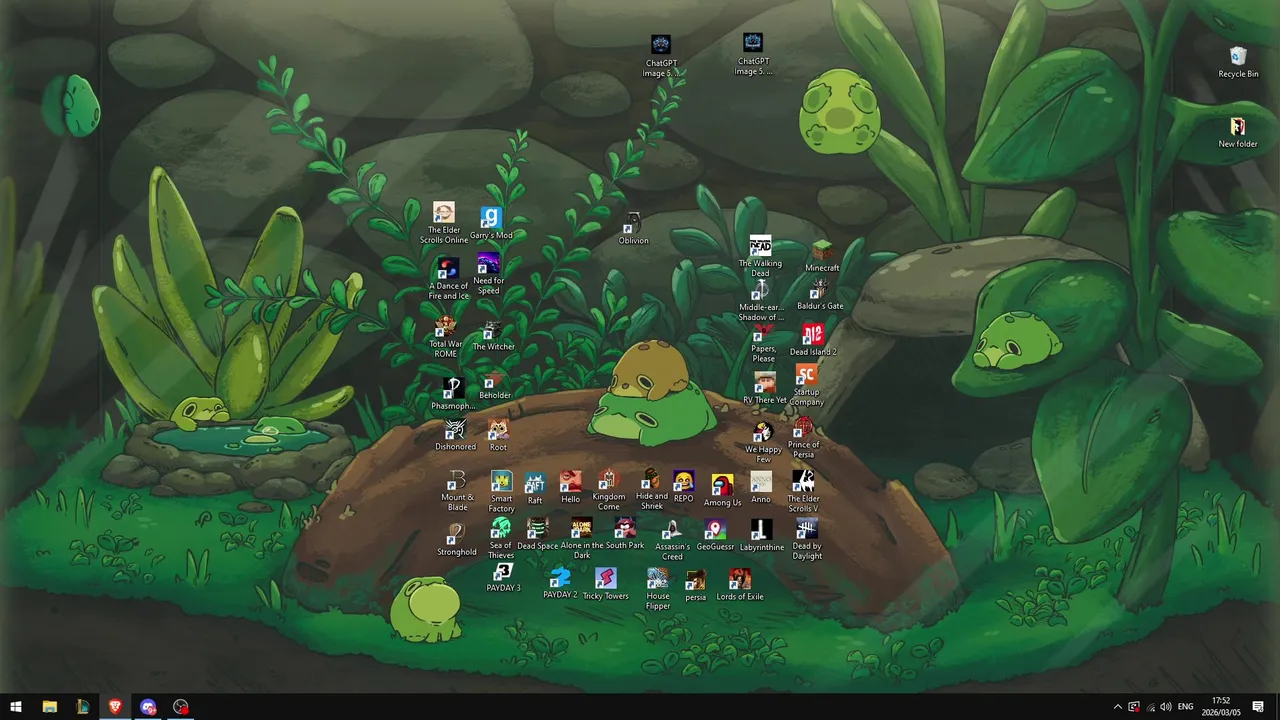The height and width of the screenshot is (720, 1280).
Task: Click The Witcher desktop icon
Action: (x=493, y=336)
